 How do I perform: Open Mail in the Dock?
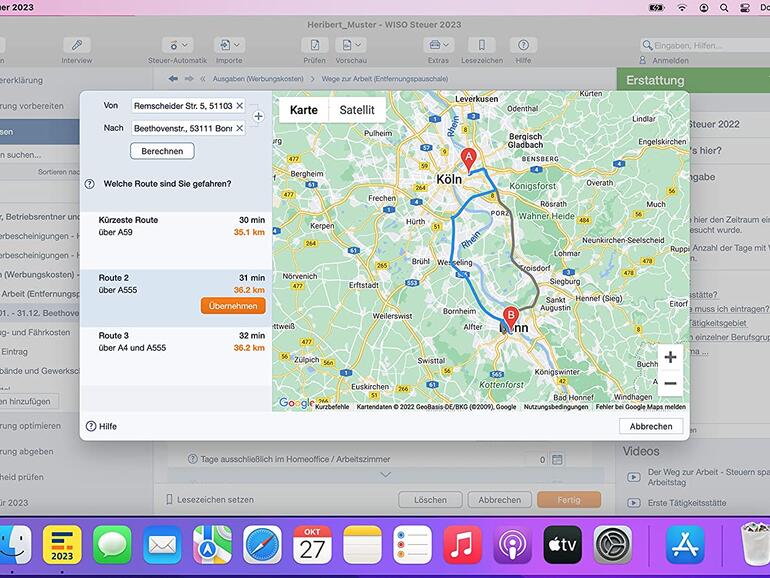(x=163, y=545)
